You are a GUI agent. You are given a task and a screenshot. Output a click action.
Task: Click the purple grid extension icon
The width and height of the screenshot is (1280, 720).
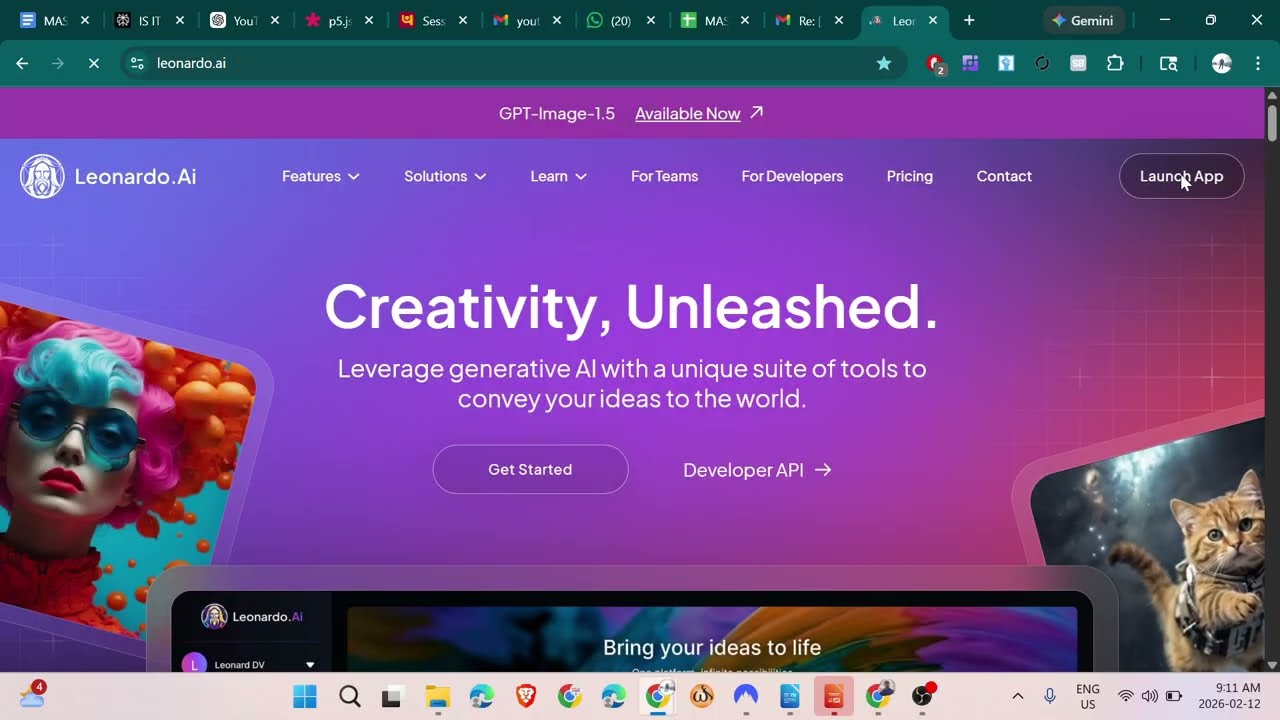click(970, 63)
